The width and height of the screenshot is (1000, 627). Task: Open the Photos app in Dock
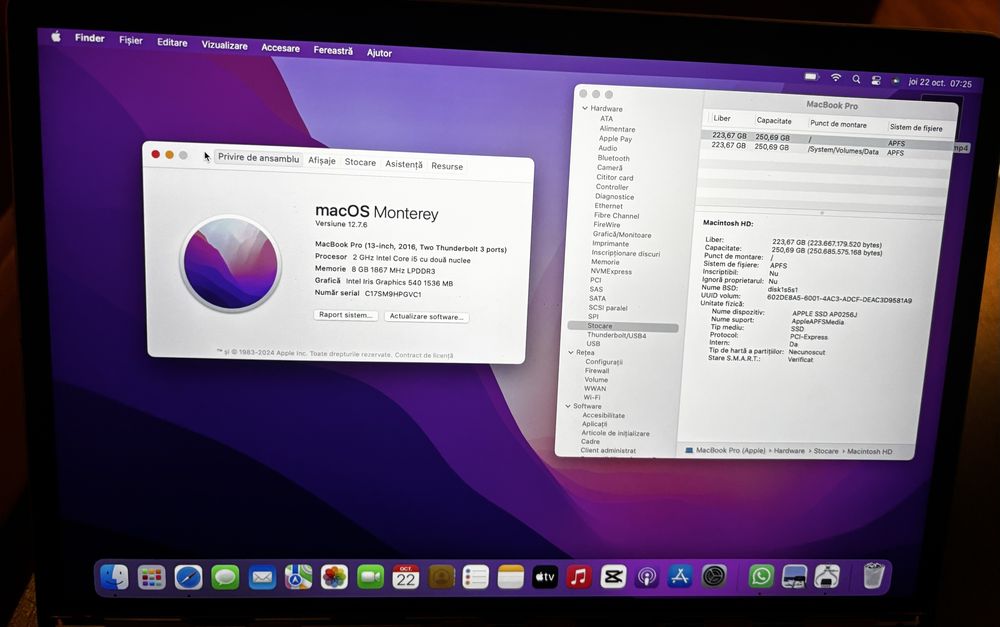pyautogui.click(x=334, y=577)
